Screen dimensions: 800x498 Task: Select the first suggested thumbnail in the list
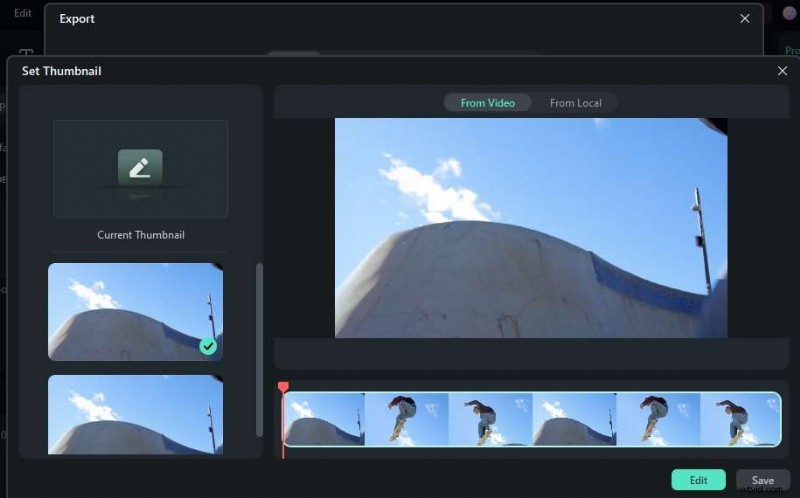(x=135, y=311)
